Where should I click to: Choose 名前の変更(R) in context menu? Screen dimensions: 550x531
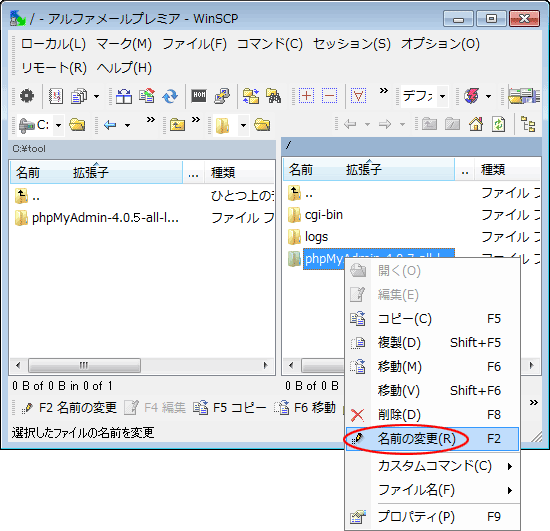pyautogui.click(x=432, y=439)
